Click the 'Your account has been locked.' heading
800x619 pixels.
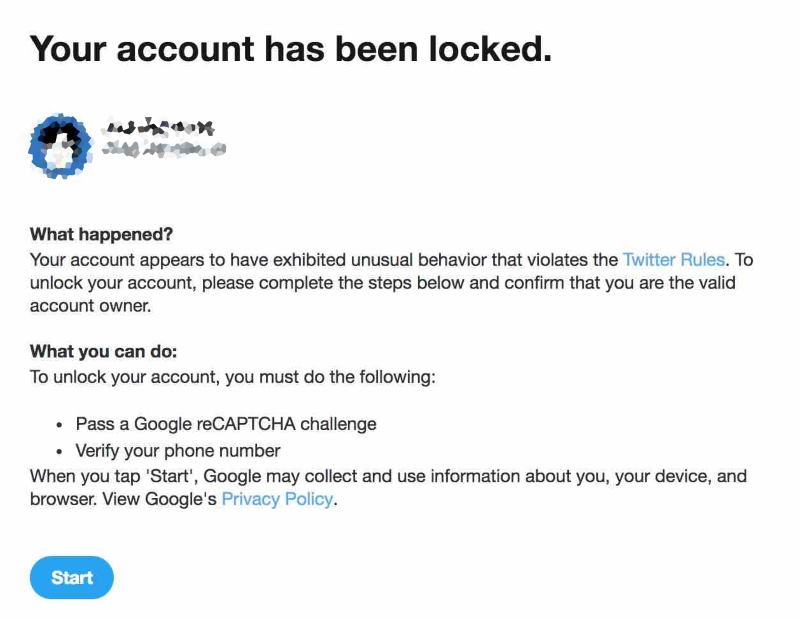(291, 49)
